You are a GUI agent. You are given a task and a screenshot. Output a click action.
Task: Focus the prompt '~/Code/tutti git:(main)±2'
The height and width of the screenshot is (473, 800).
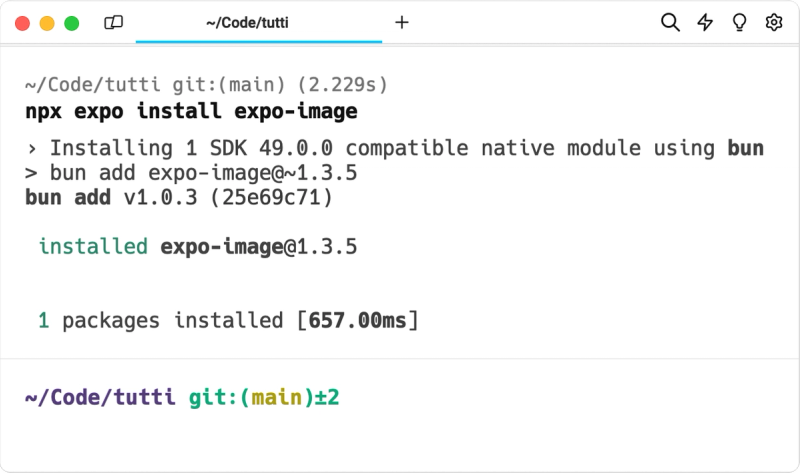(182, 397)
